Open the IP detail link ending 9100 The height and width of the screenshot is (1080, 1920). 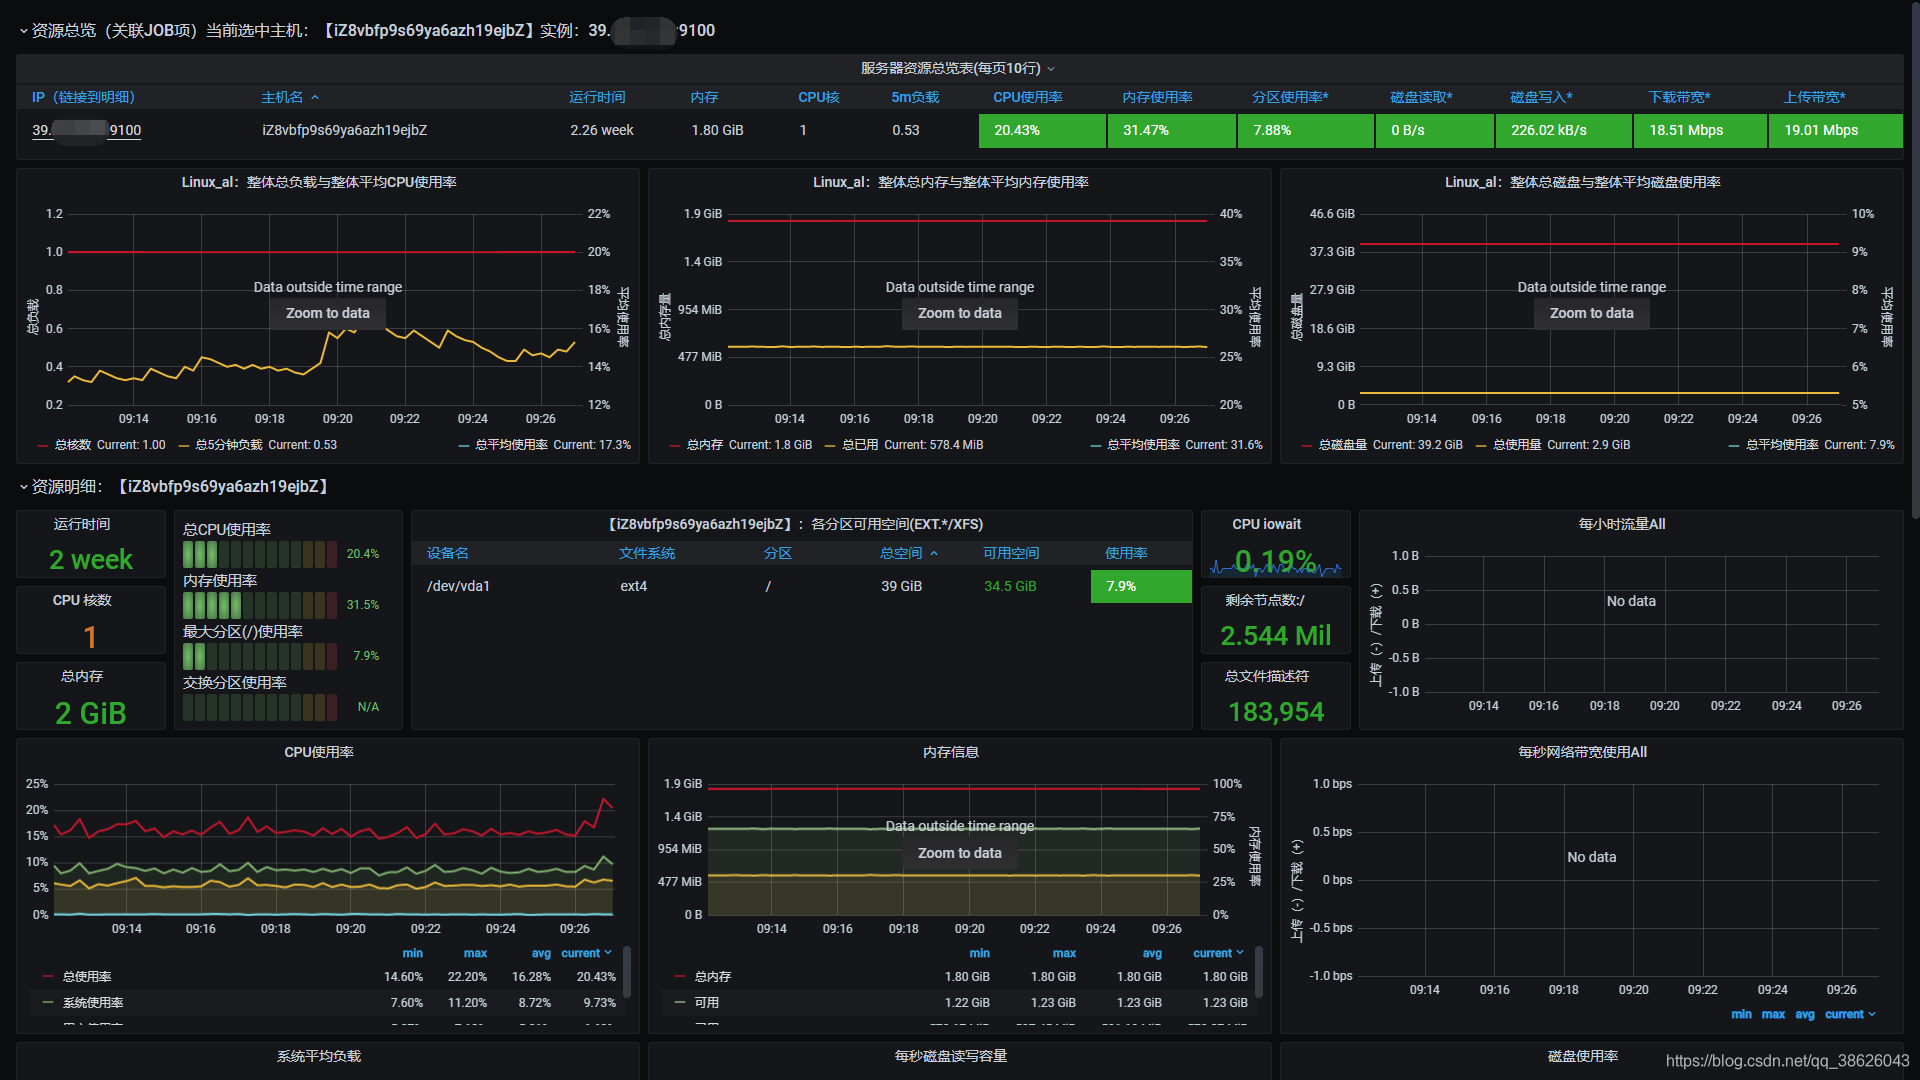(86, 130)
